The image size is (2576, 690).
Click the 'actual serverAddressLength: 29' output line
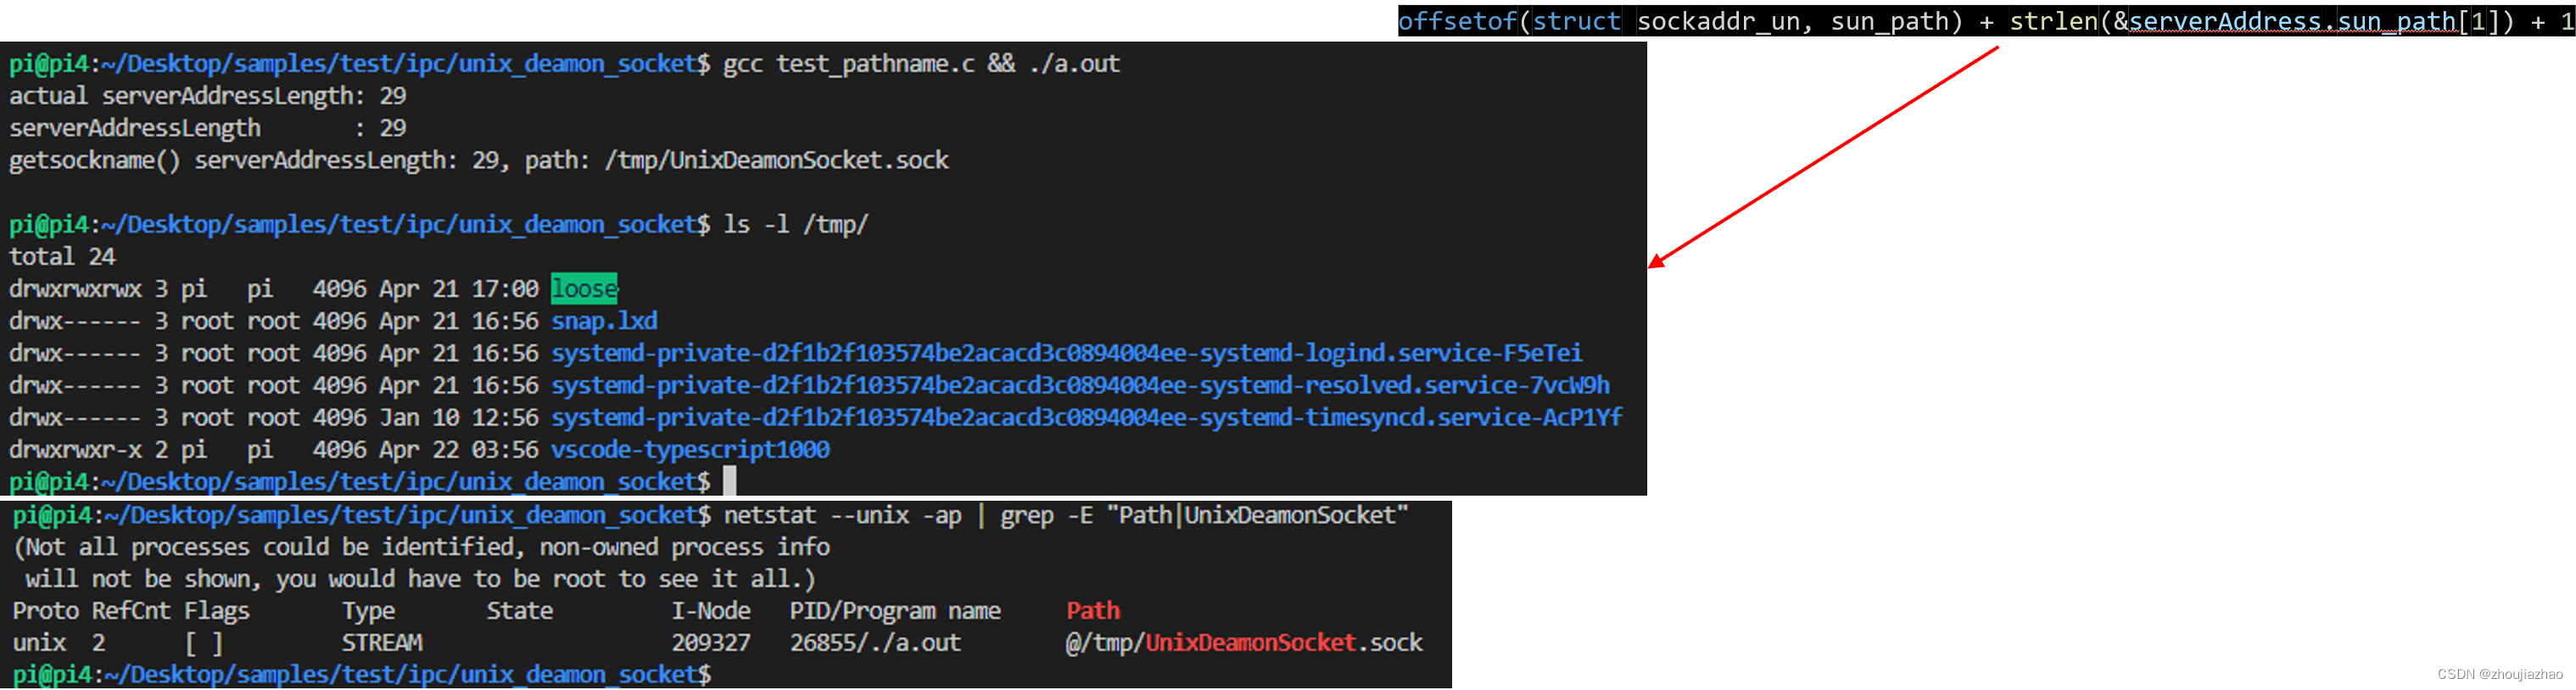208,95
